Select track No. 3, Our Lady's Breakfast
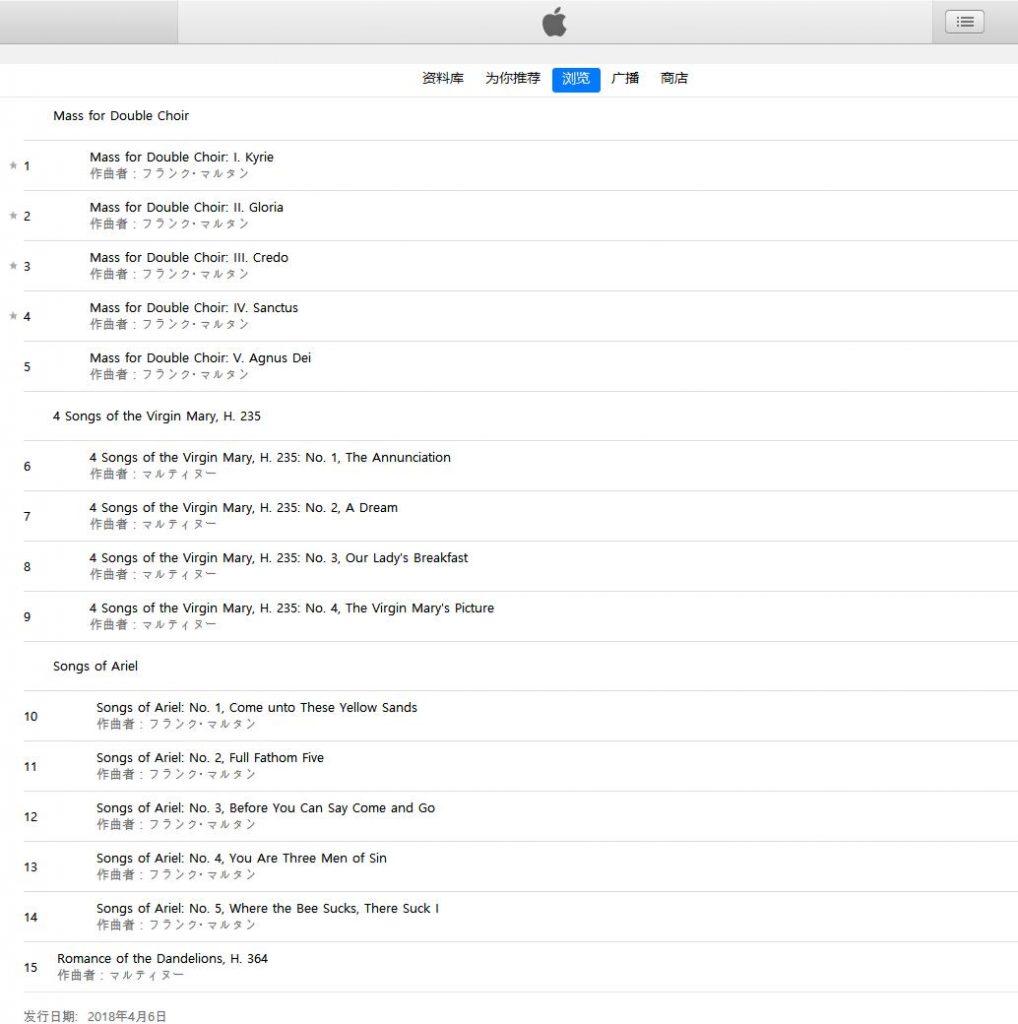The height and width of the screenshot is (1024, 1018). (520, 566)
